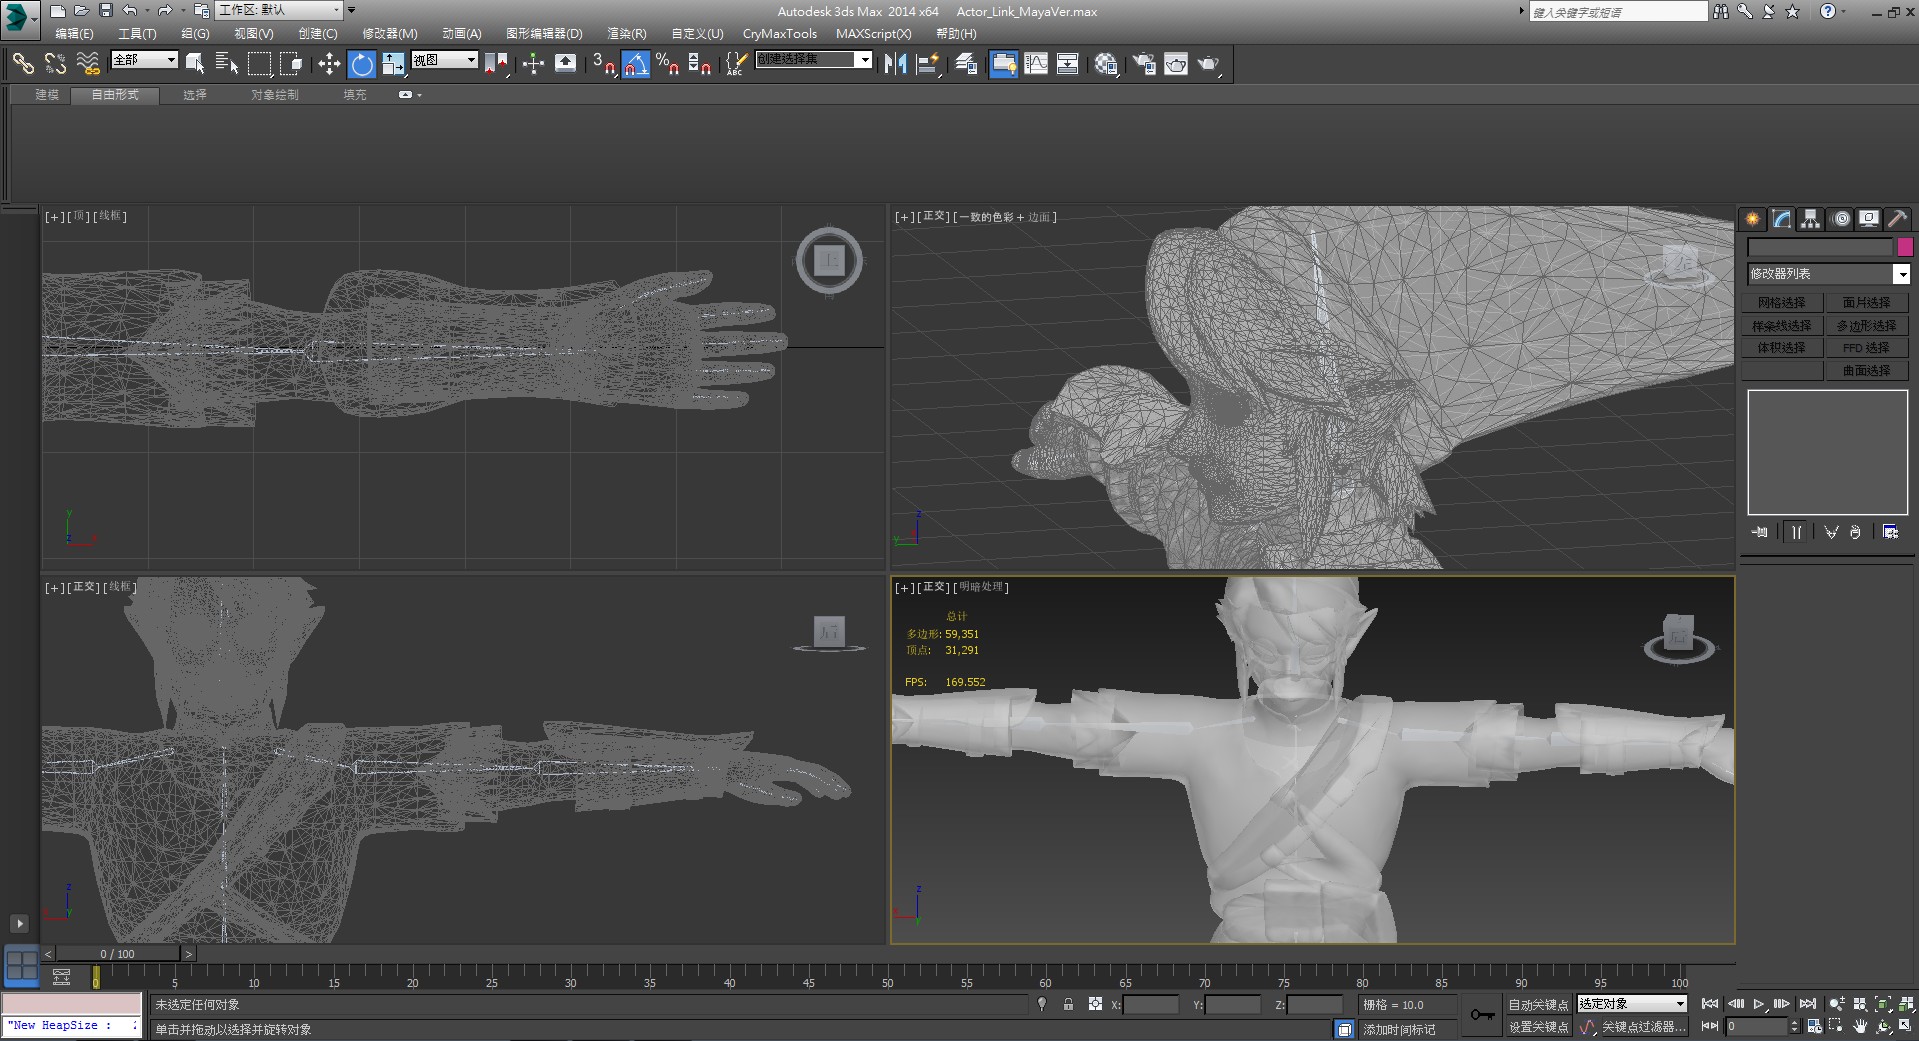Activate the Select and Move tool
Screen dimensions: 1919x1041
pyautogui.click(x=329, y=64)
